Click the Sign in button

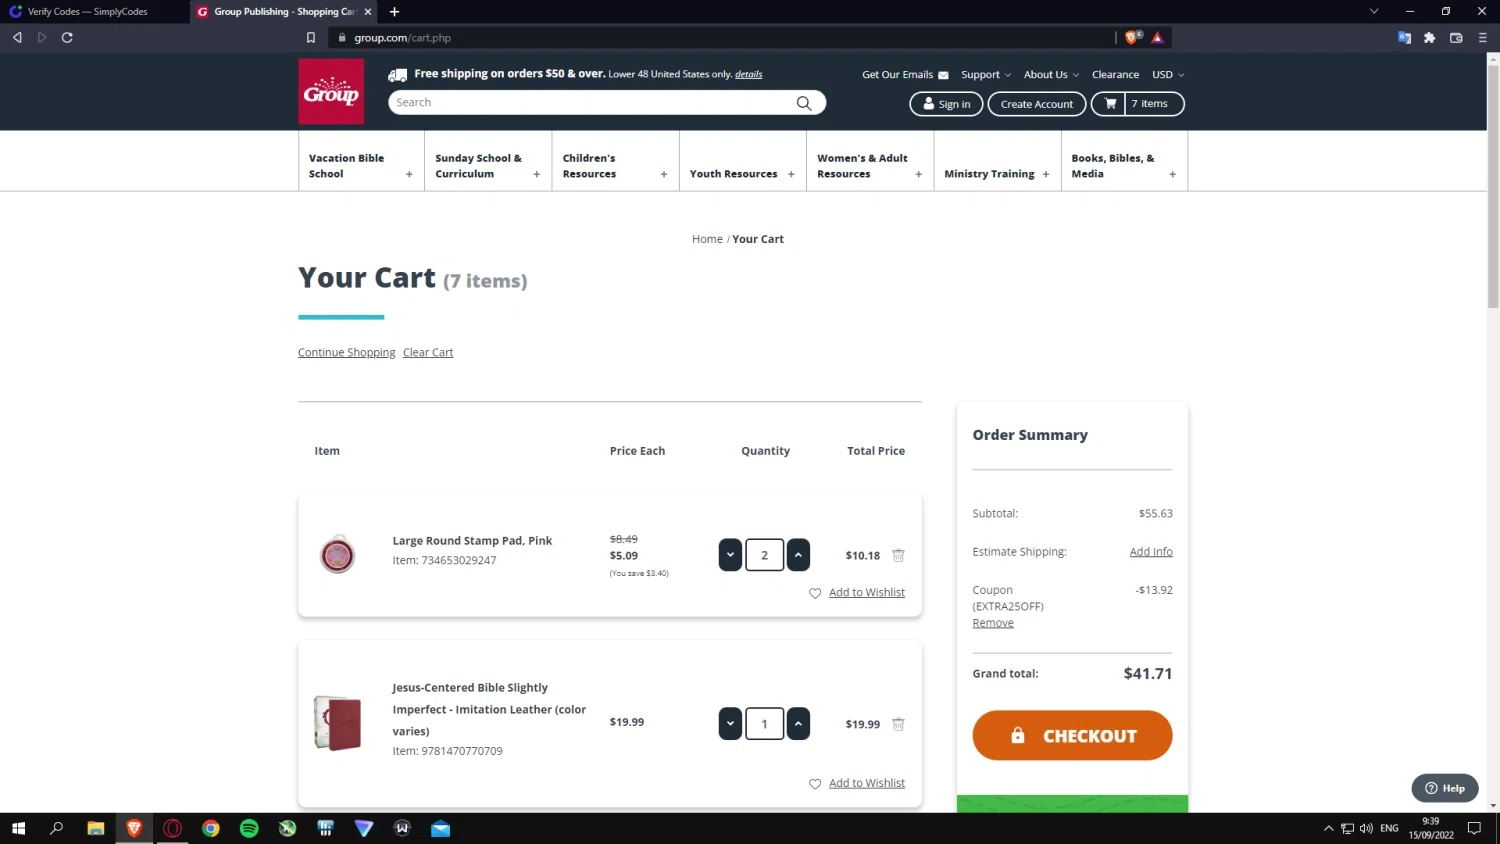(946, 104)
